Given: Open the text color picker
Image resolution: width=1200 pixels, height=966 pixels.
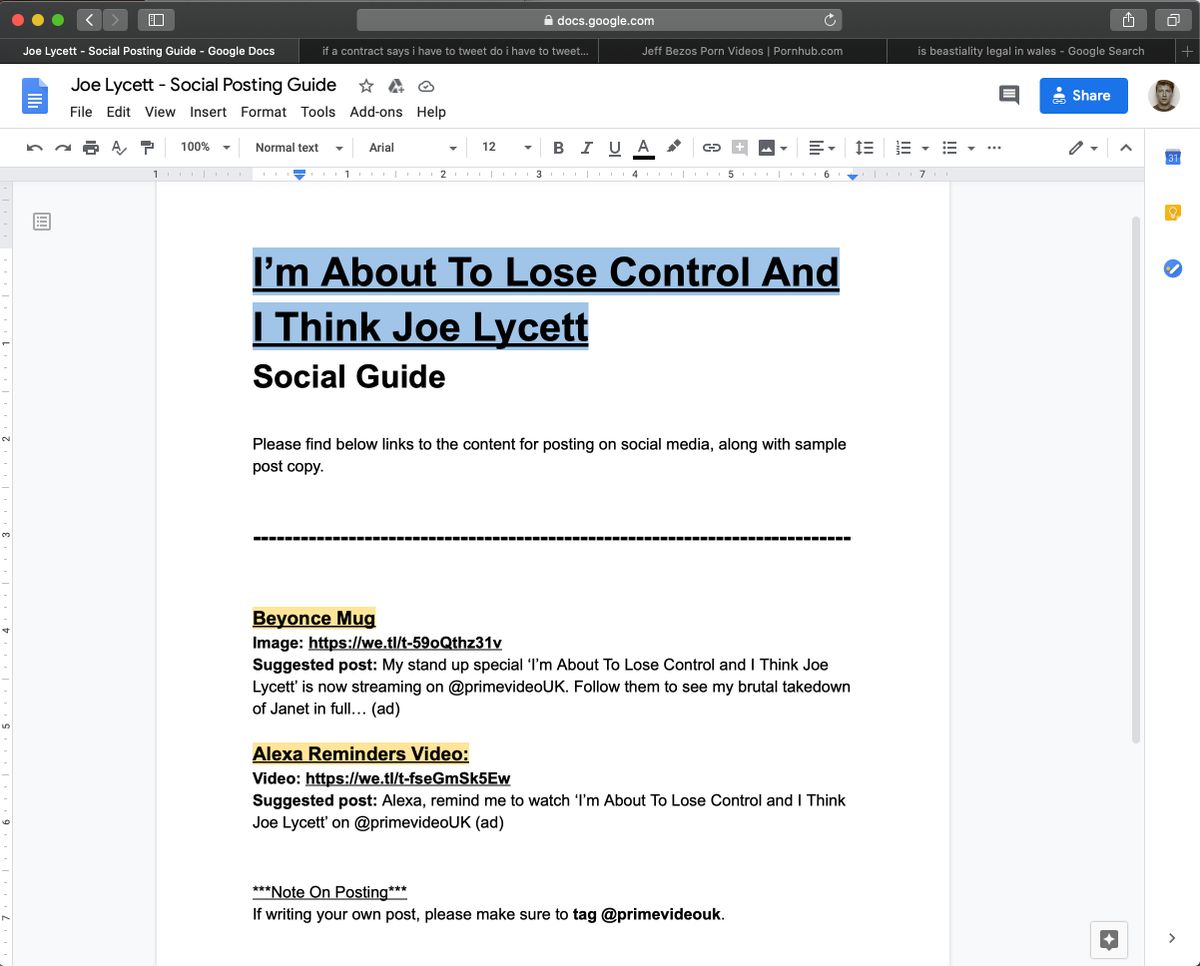Looking at the screenshot, I should [x=644, y=148].
